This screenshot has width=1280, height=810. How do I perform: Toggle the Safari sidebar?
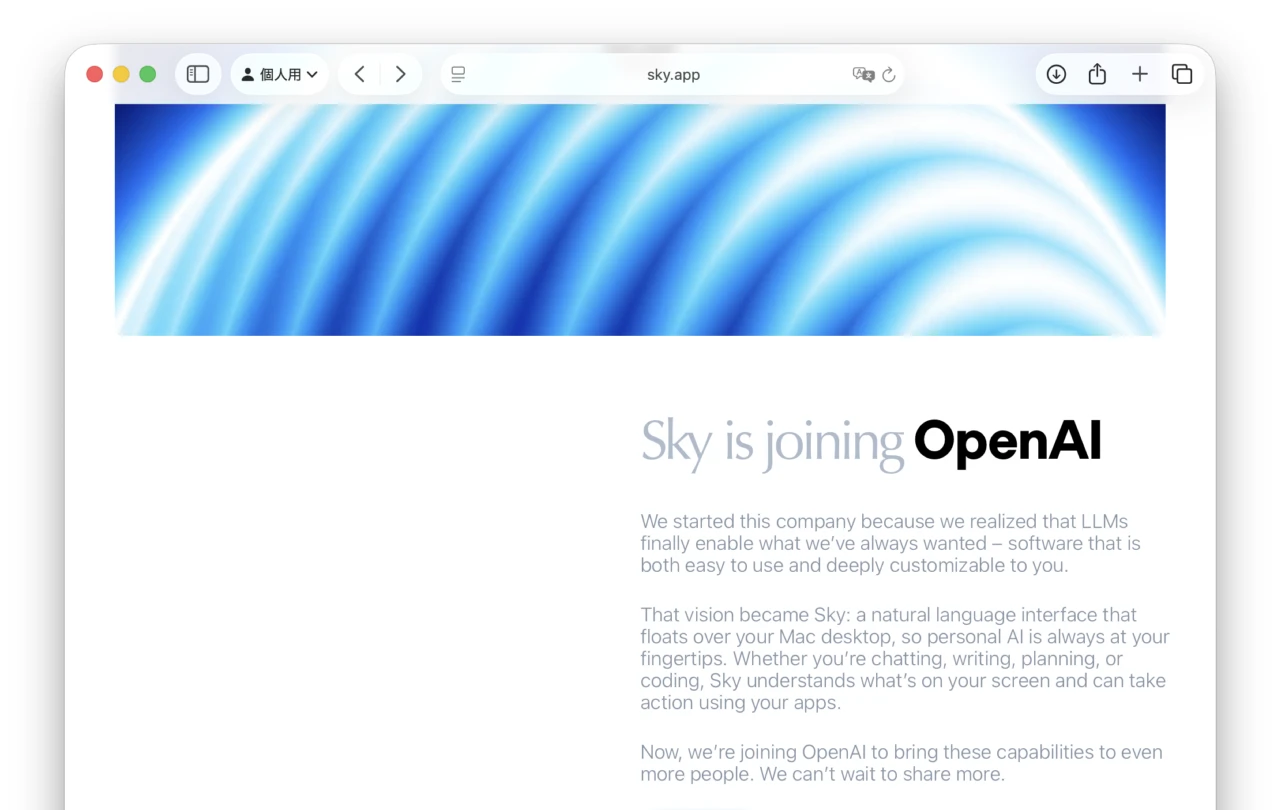pos(197,73)
